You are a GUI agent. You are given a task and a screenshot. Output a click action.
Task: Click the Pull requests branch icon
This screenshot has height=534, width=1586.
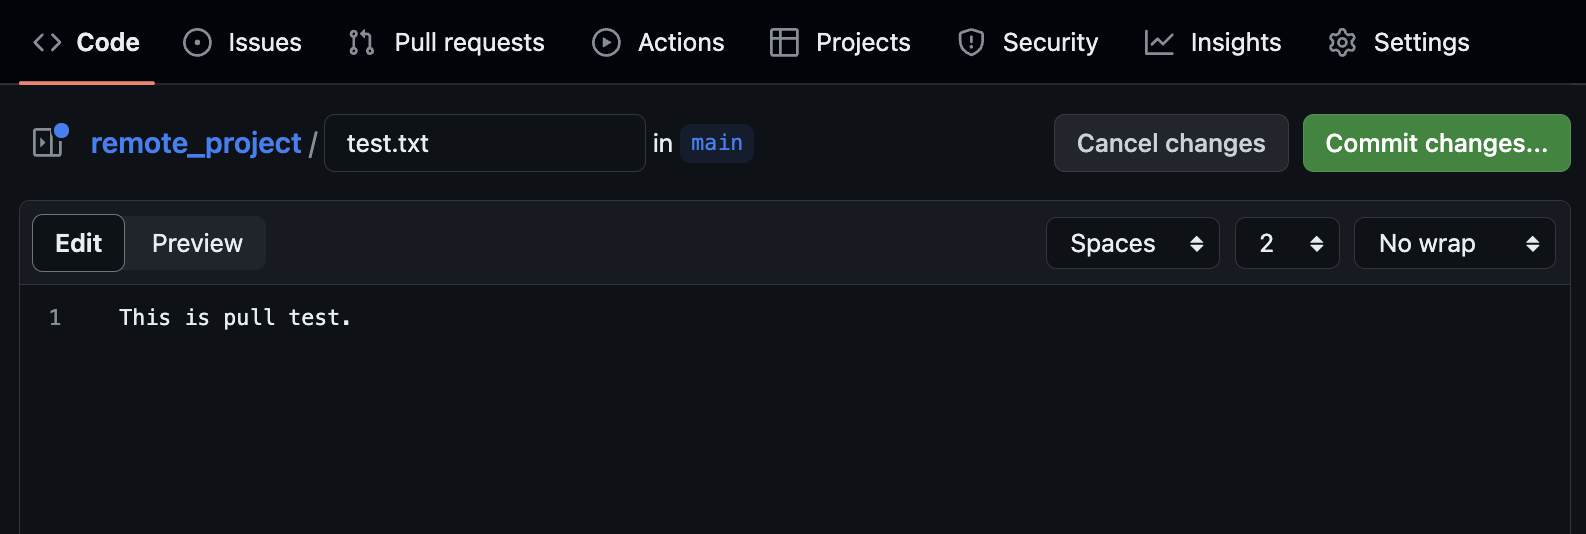point(361,42)
